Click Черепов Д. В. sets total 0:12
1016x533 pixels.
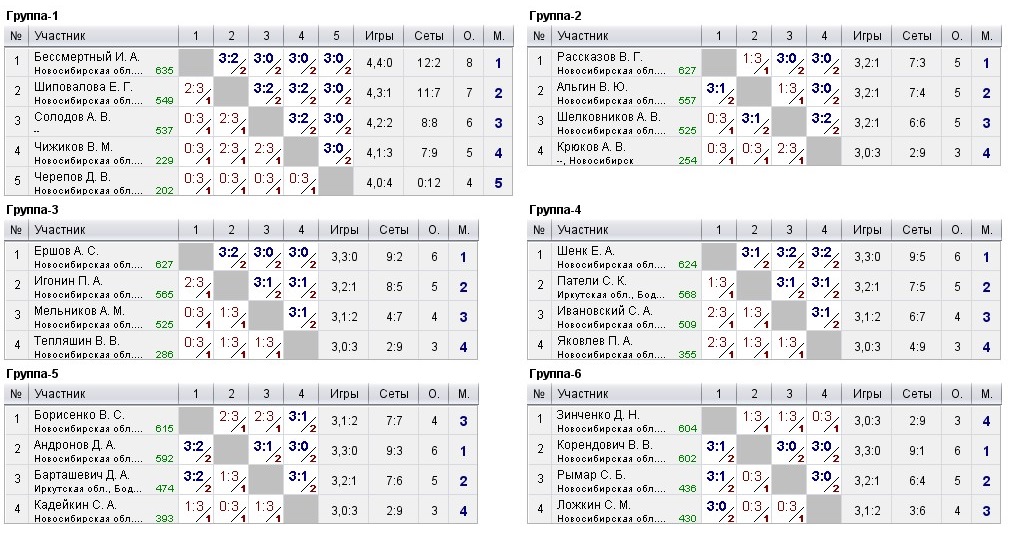pos(429,182)
